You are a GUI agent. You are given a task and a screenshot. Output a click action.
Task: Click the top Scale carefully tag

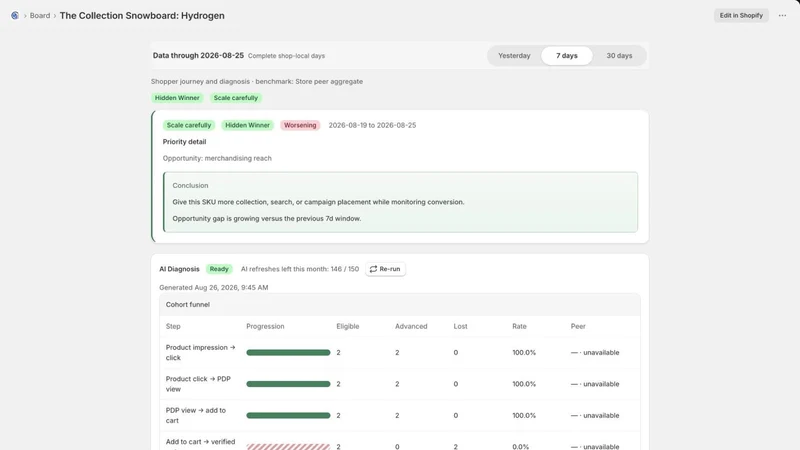(x=236, y=98)
